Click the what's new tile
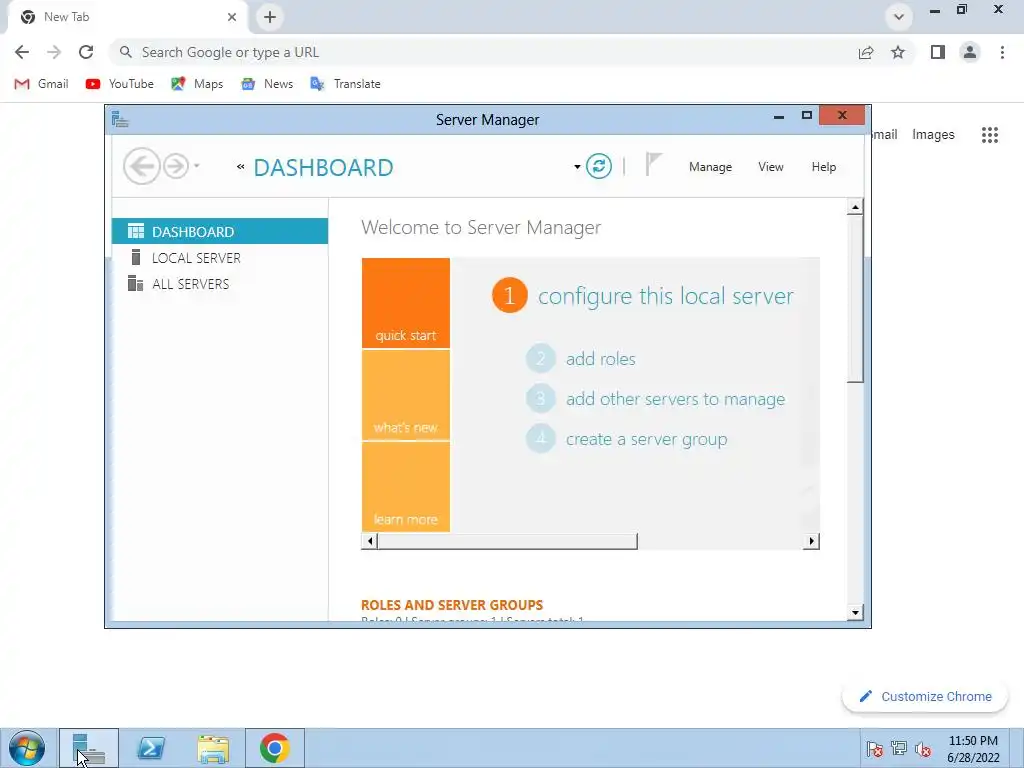The width and height of the screenshot is (1024, 768). [406, 395]
